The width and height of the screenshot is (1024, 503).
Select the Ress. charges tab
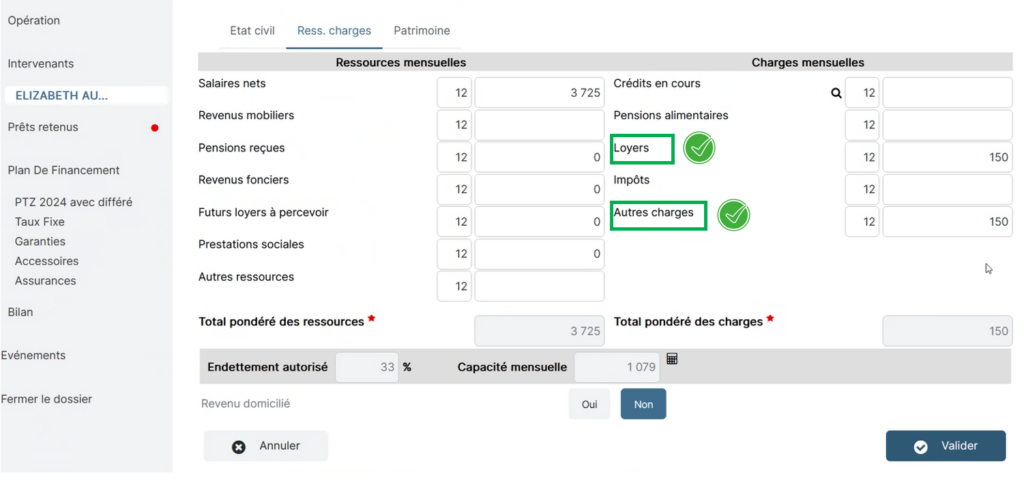tap(334, 31)
